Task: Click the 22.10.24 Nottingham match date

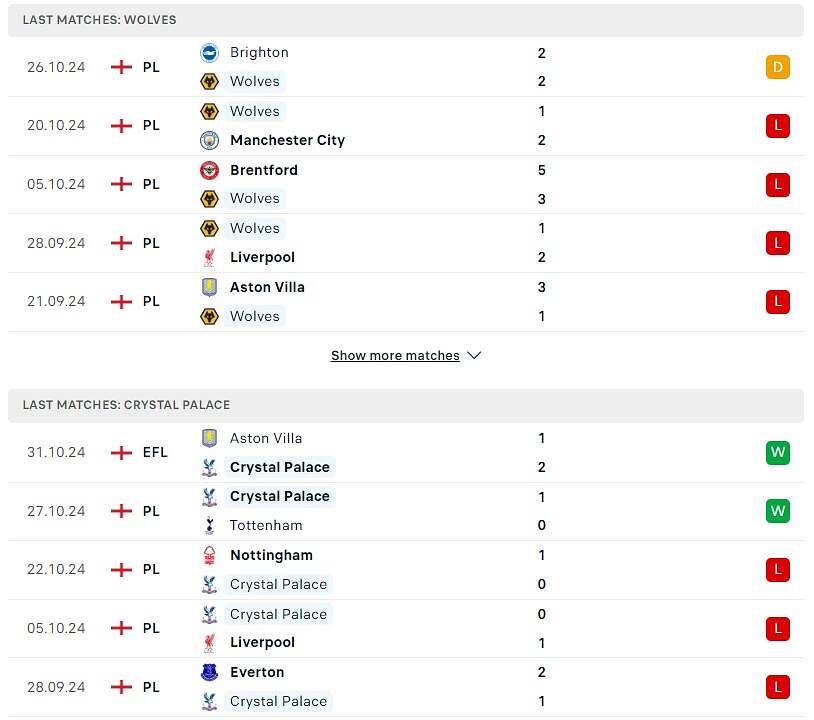Action: pyautogui.click(x=56, y=569)
